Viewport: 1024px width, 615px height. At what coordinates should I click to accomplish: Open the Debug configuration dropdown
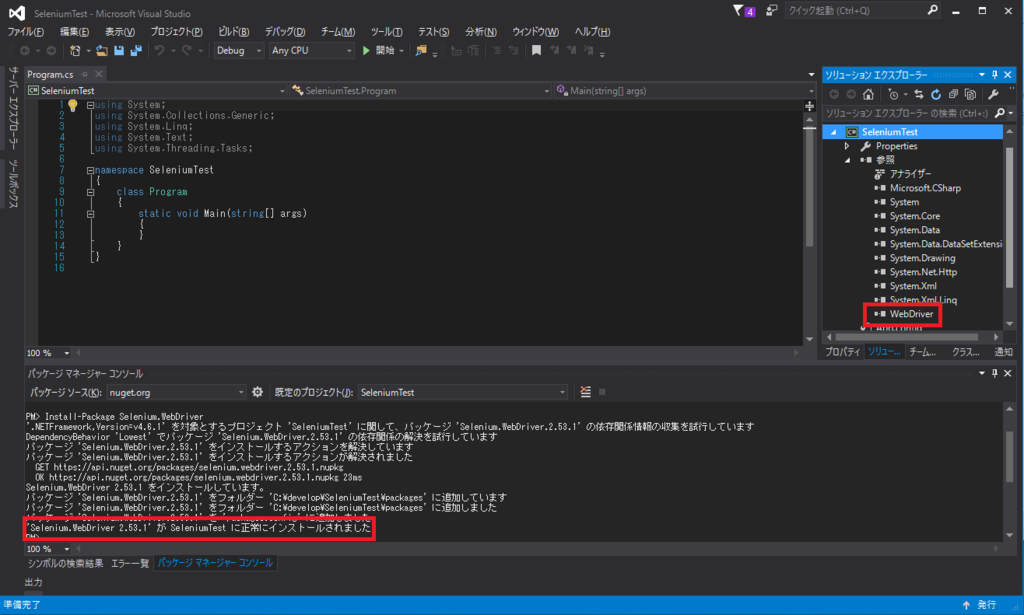pos(238,50)
